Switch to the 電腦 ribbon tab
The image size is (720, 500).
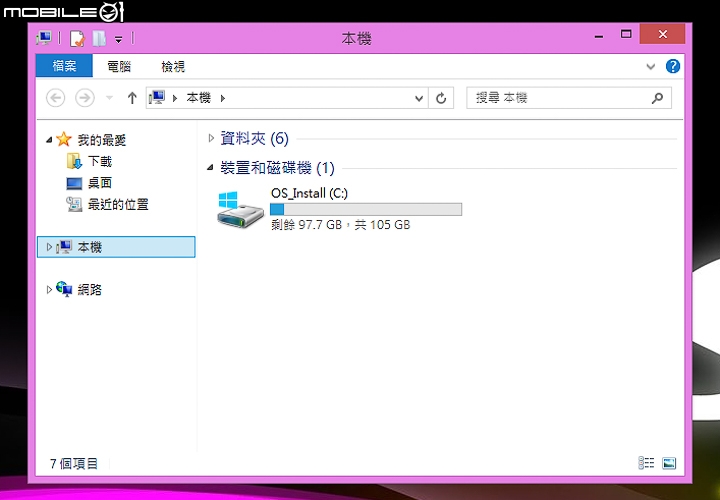[x=119, y=67]
